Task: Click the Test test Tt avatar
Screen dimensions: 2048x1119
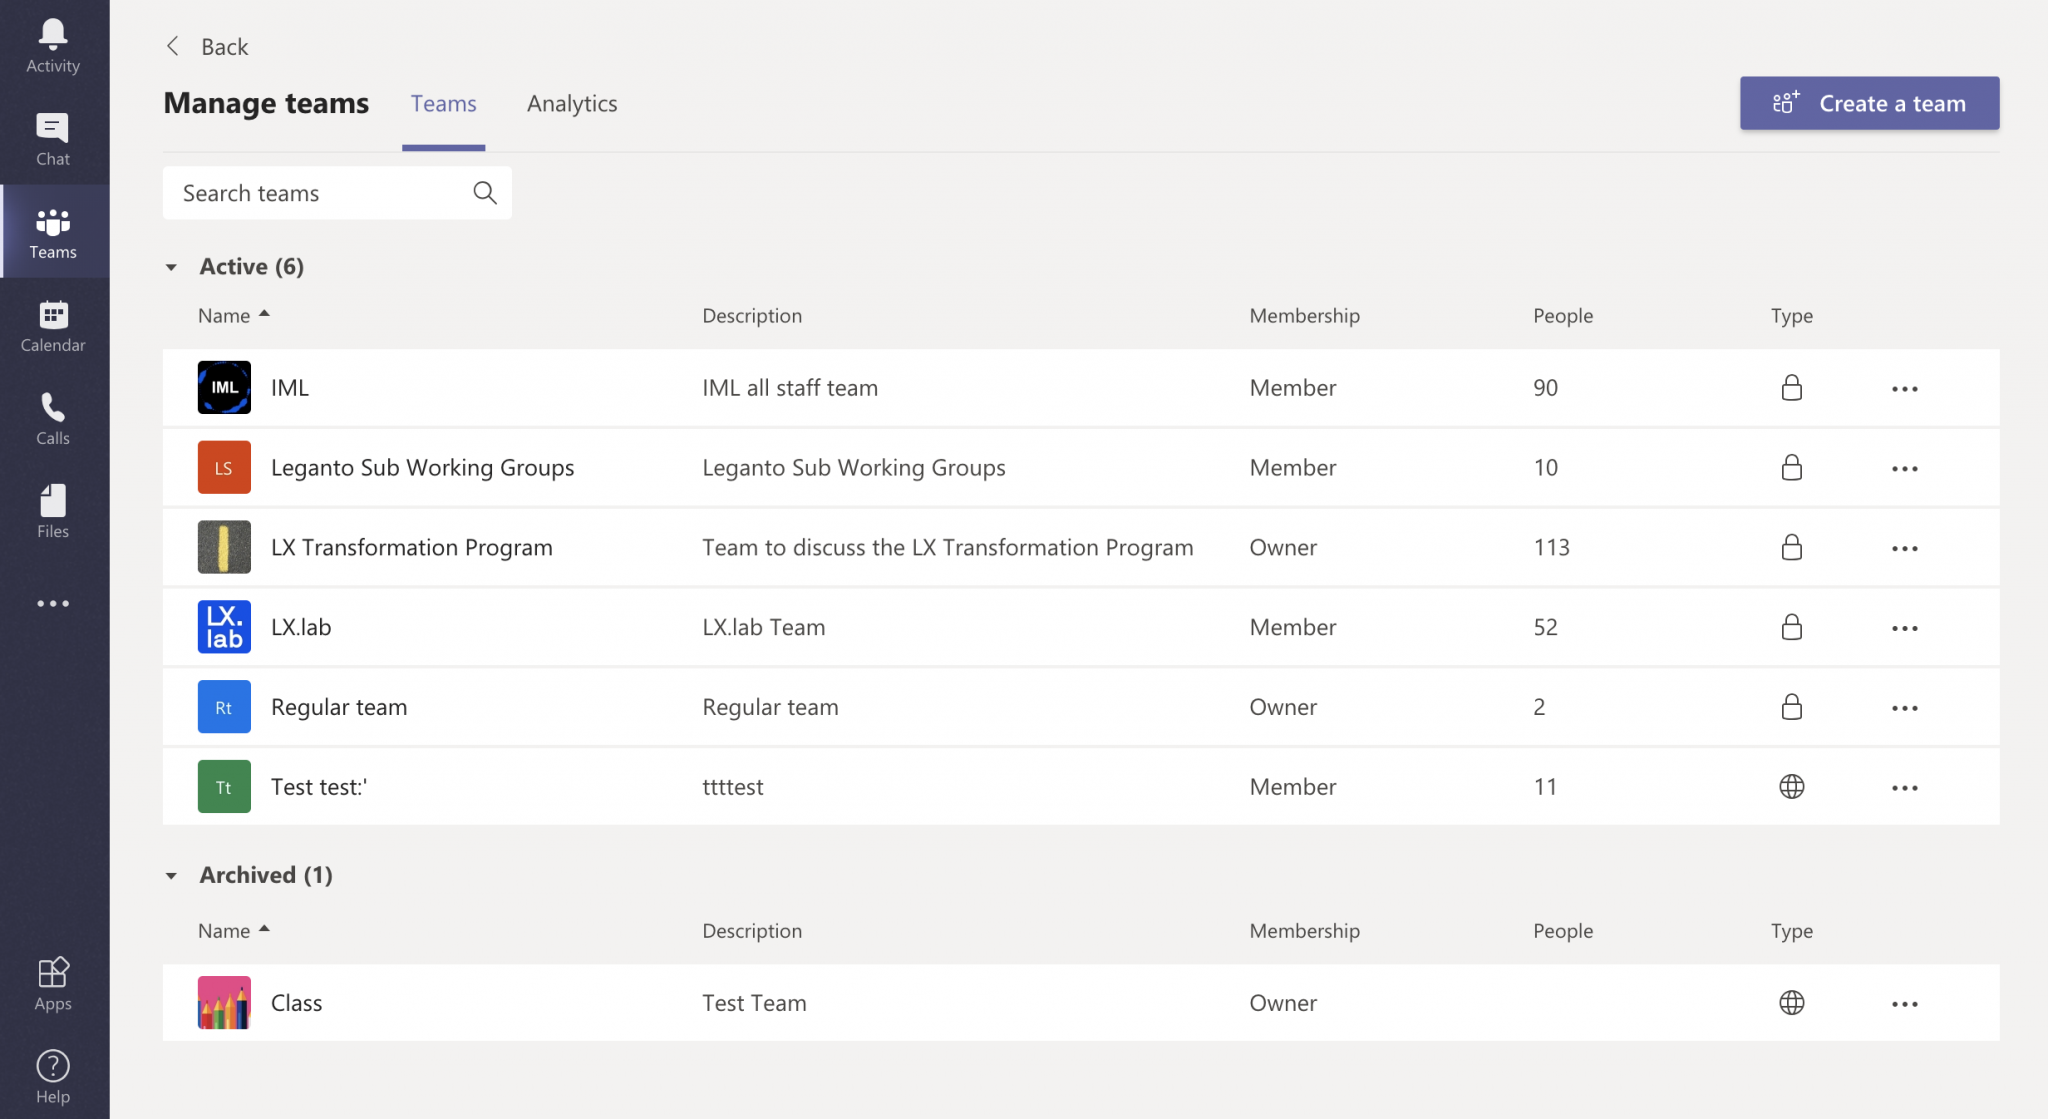Action: [x=224, y=787]
